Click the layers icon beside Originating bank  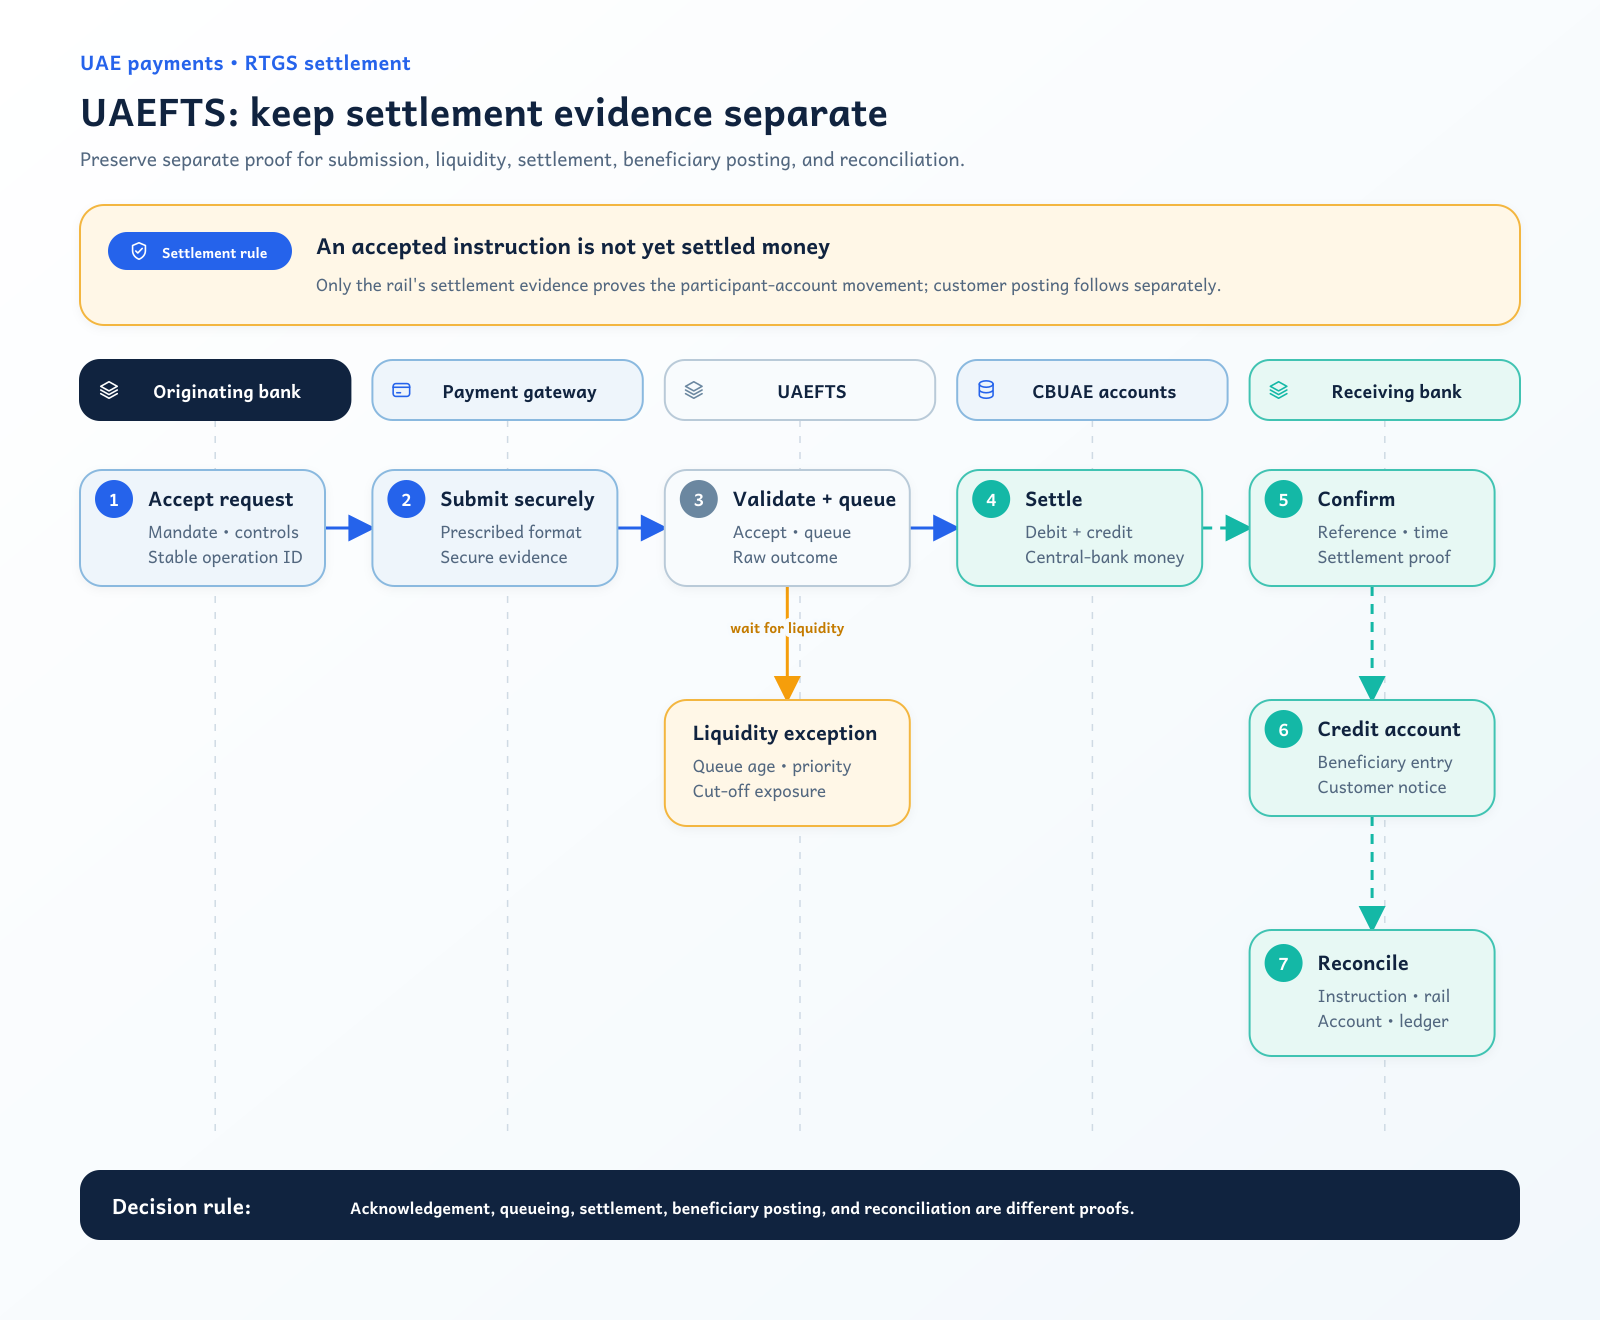[x=109, y=390]
